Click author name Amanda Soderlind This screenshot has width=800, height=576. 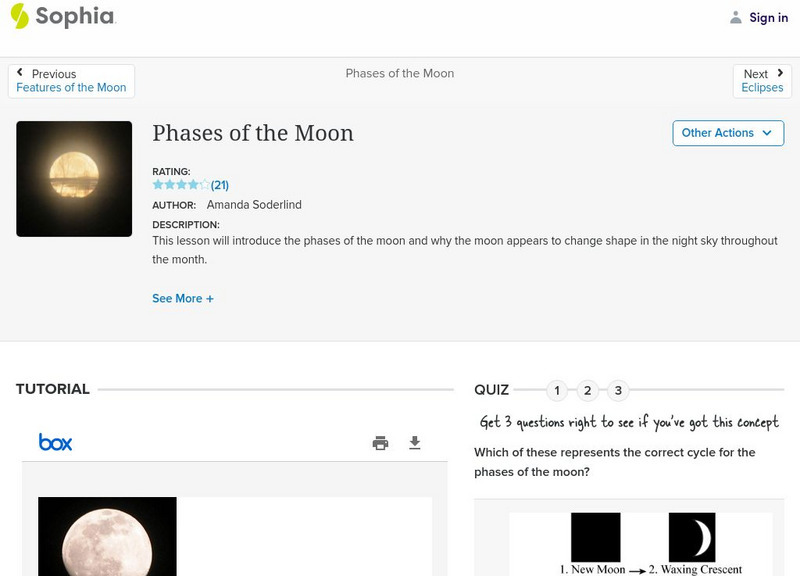(254, 205)
